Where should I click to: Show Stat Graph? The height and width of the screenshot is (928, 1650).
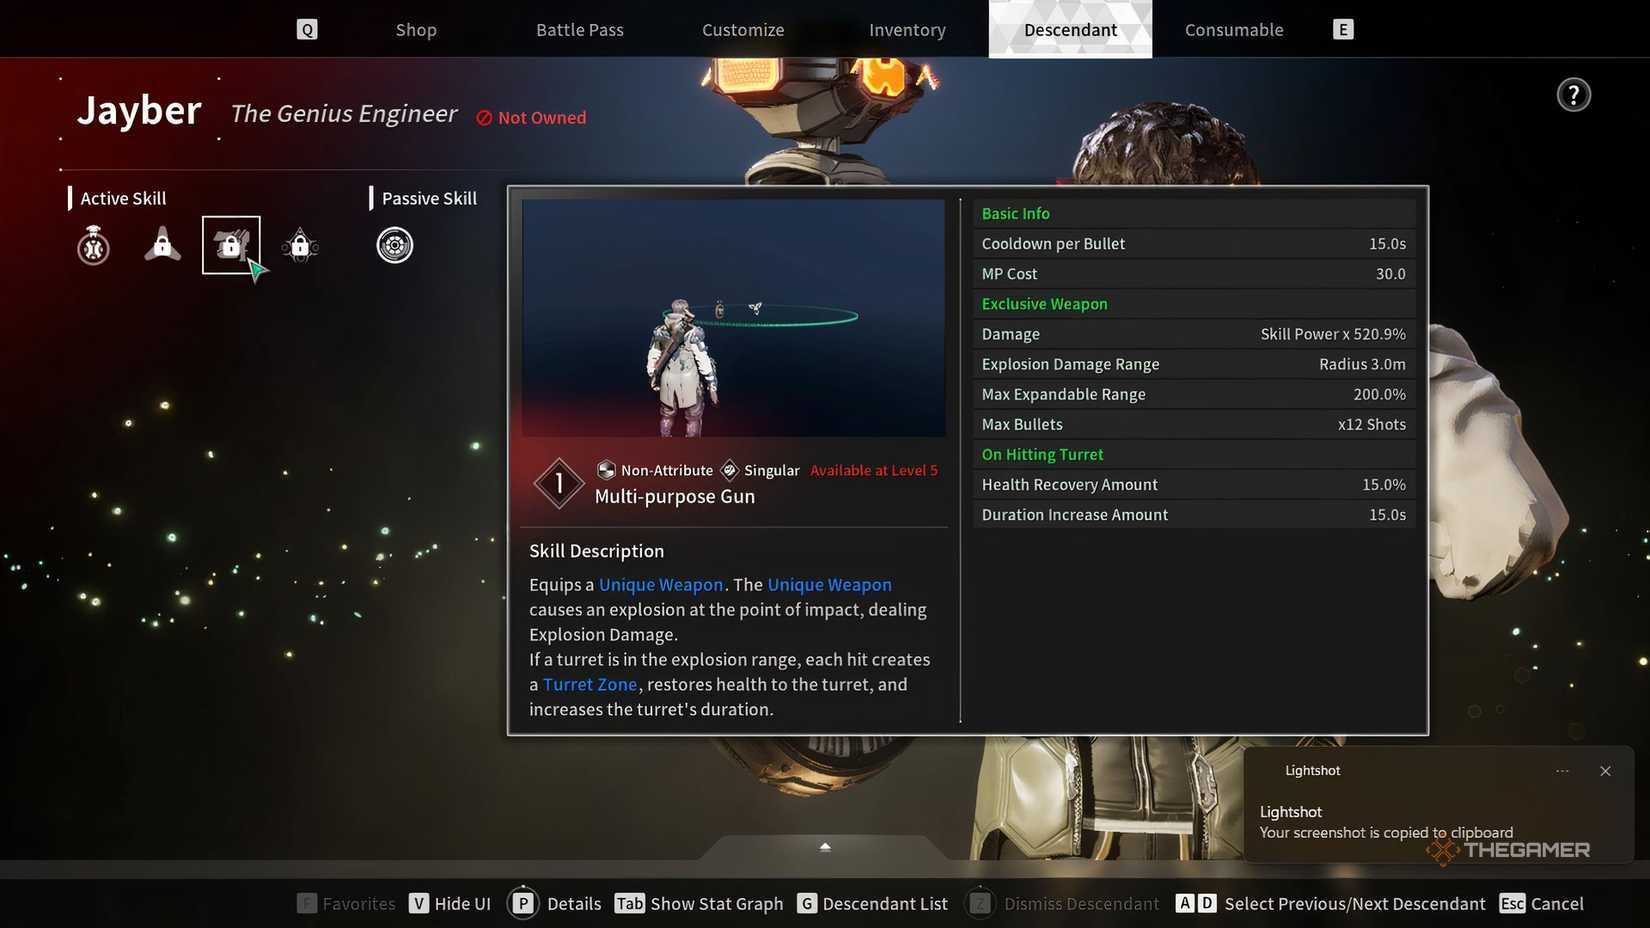(699, 904)
